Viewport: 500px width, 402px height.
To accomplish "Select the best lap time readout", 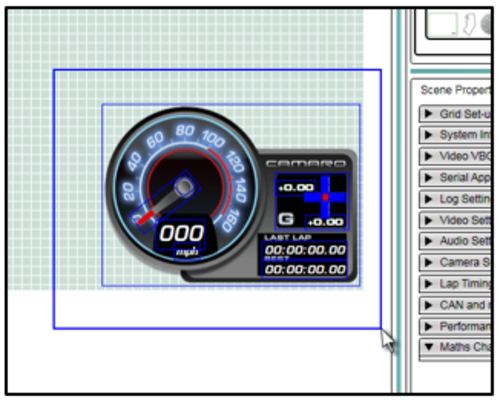I will pyautogui.click(x=305, y=269).
